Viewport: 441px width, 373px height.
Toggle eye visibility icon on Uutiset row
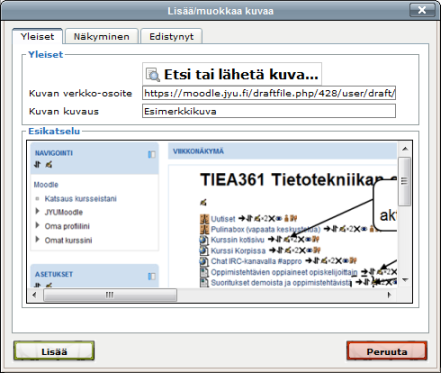[279, 219]
